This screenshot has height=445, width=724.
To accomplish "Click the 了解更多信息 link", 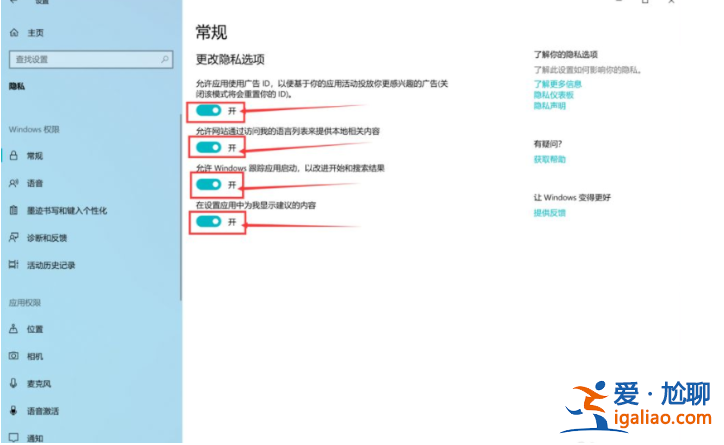I will pos(558,84).
